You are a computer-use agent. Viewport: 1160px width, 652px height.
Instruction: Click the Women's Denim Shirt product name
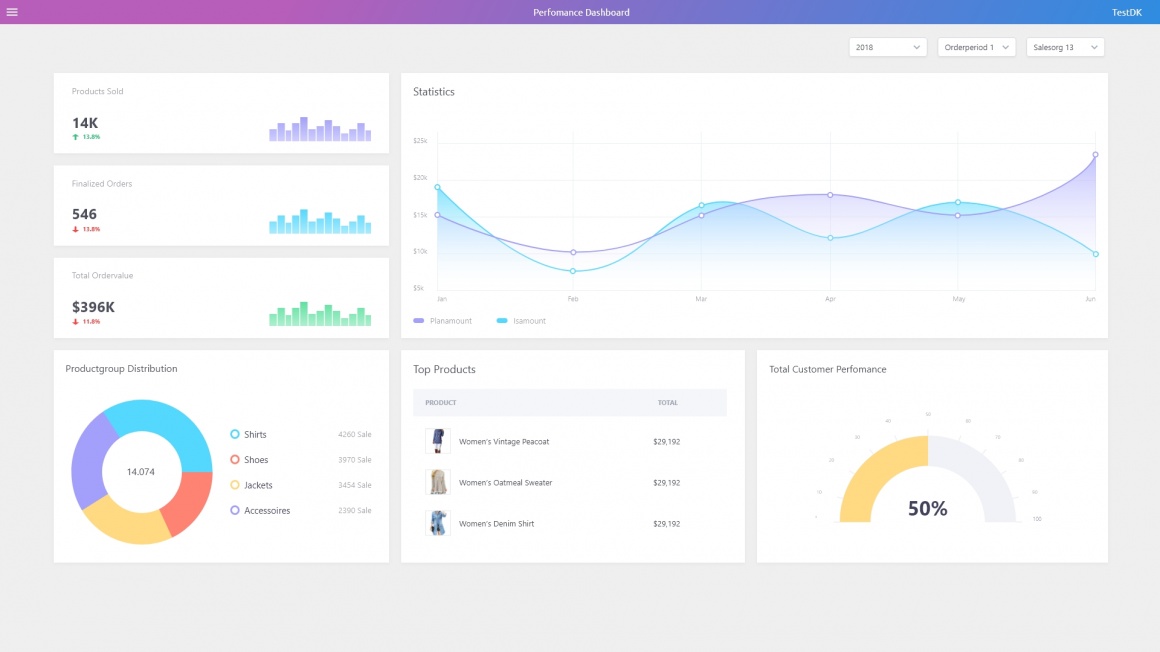[x=496, y=524]
